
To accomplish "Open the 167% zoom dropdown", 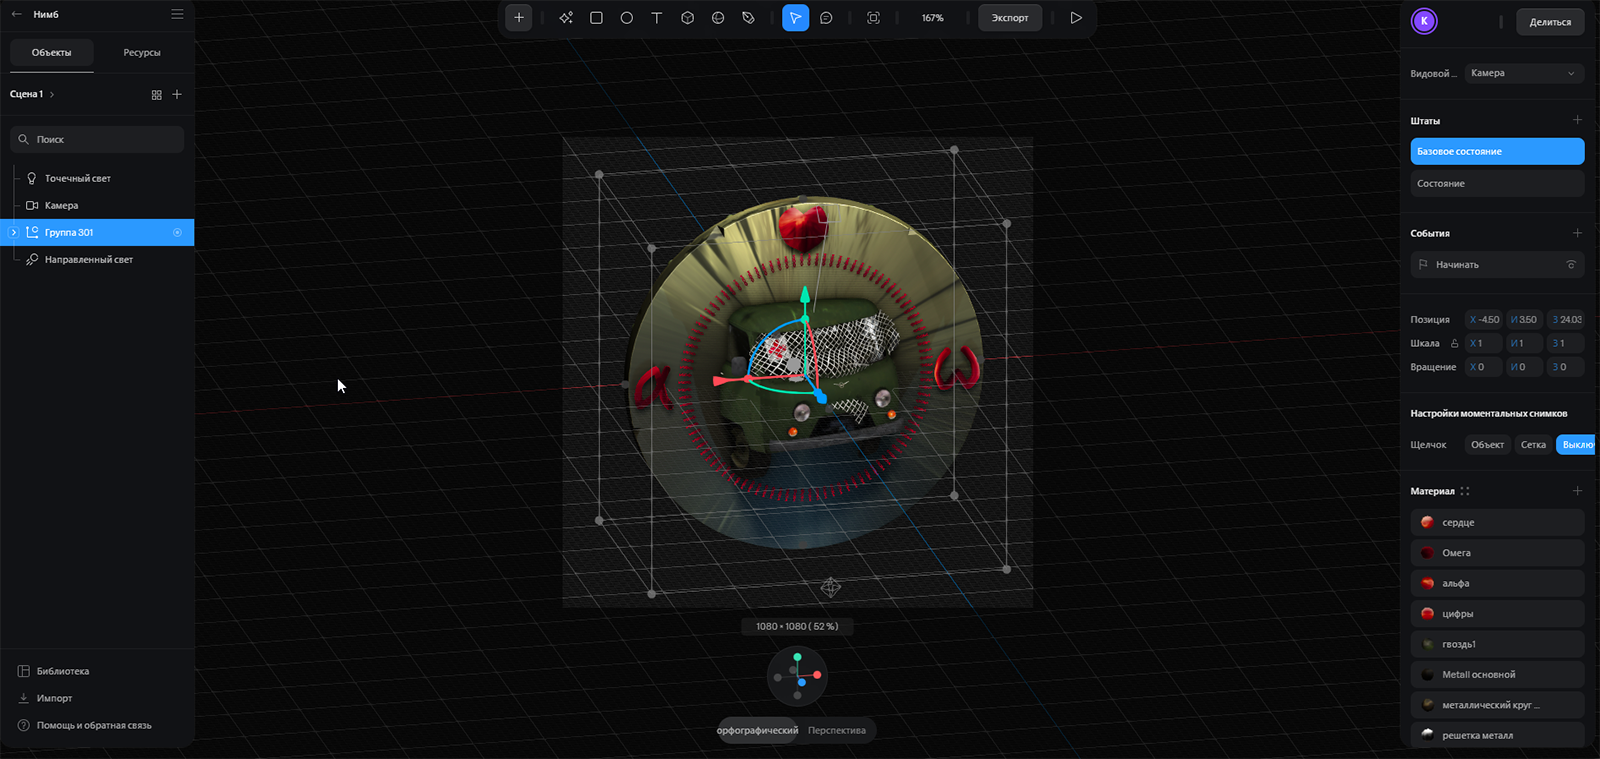I will [932, 18].
